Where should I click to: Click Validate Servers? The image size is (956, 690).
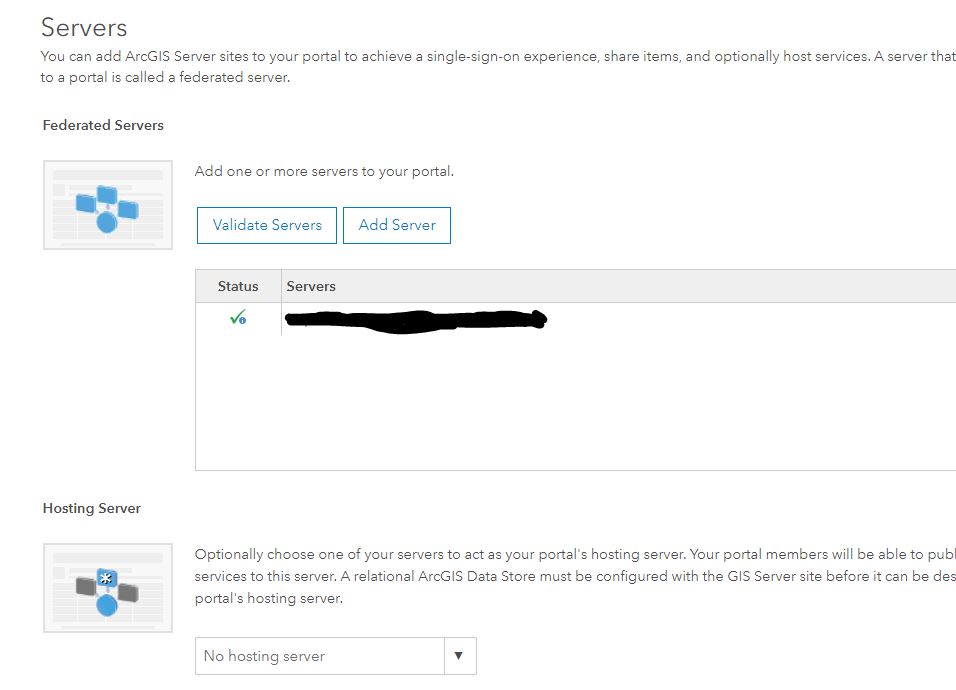click(x=266, y=225)
